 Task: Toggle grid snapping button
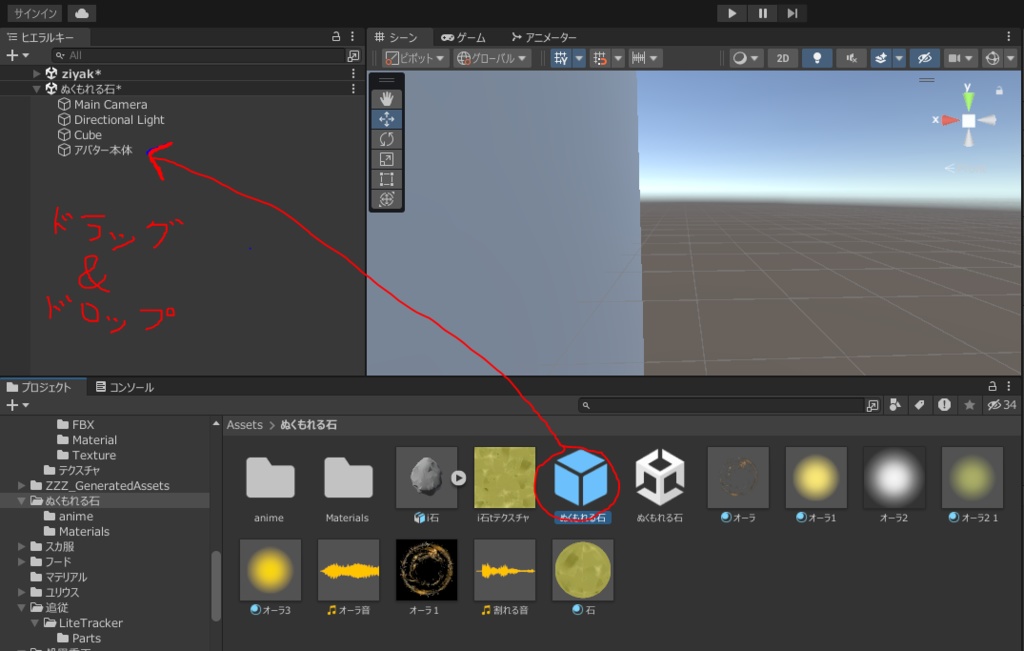[600, 58]
